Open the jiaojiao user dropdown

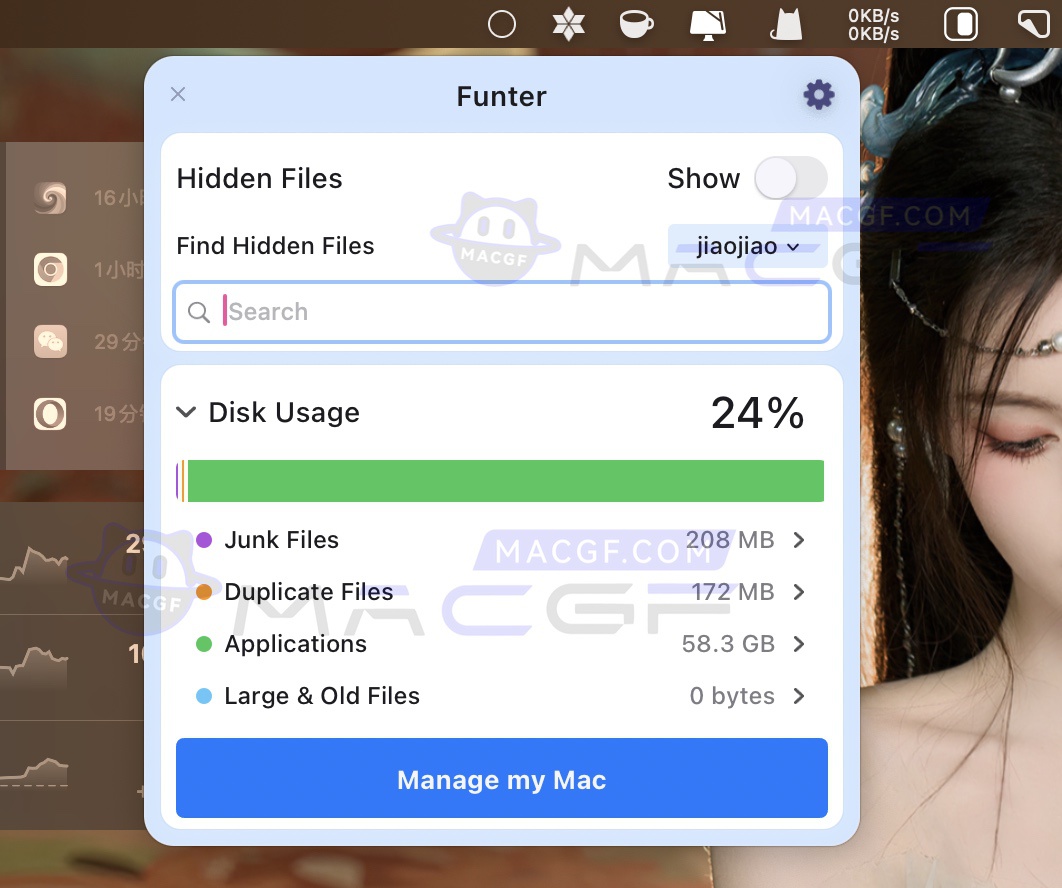pos(748,245)
